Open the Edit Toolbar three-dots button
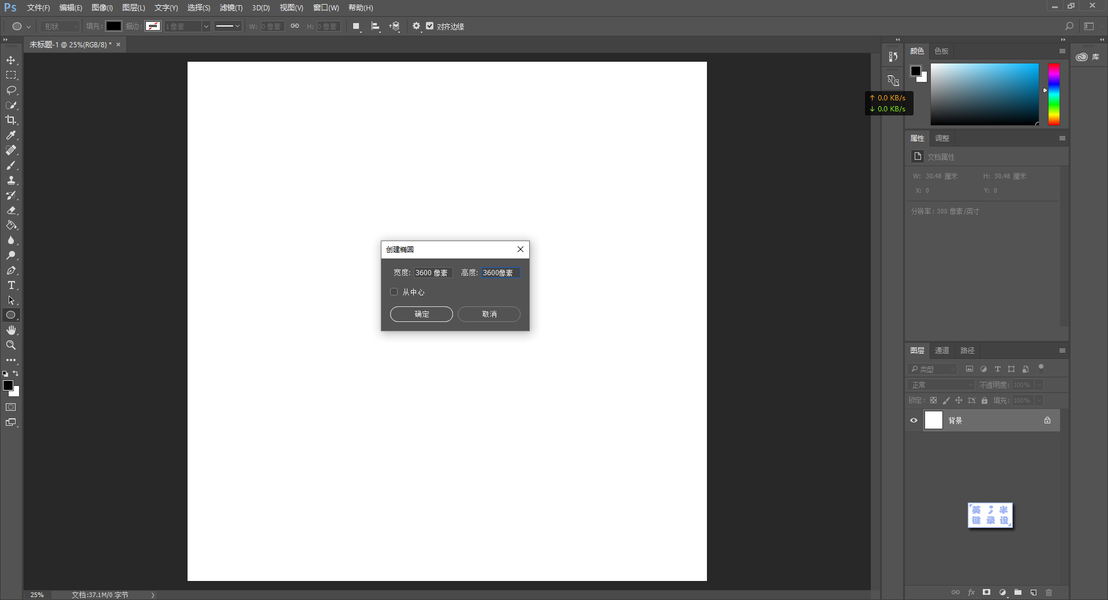This screenshot has width=1108, height=600. 11,360
